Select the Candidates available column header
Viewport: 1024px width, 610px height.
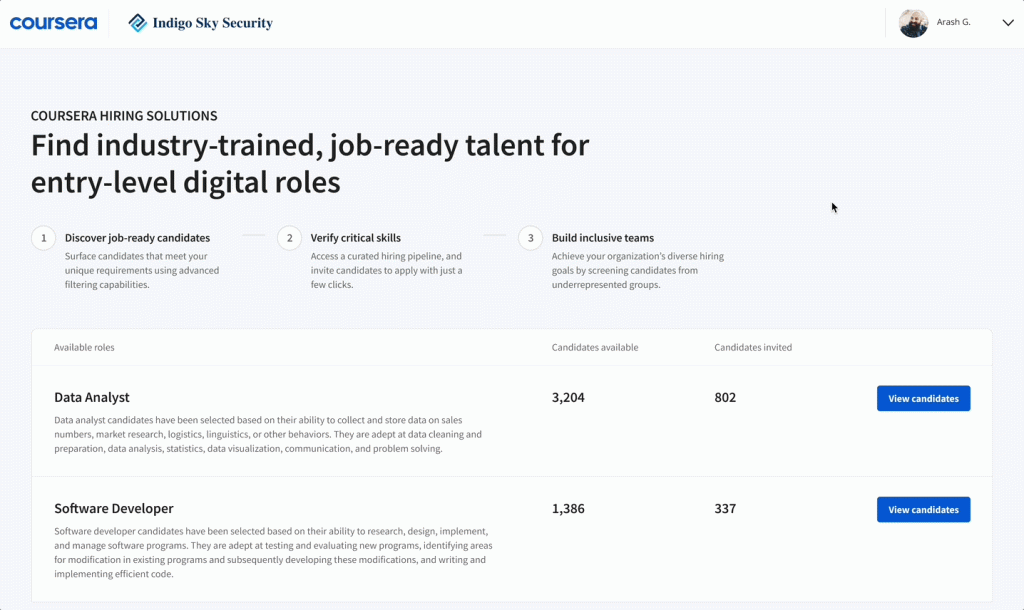click(x=595, y=348)
